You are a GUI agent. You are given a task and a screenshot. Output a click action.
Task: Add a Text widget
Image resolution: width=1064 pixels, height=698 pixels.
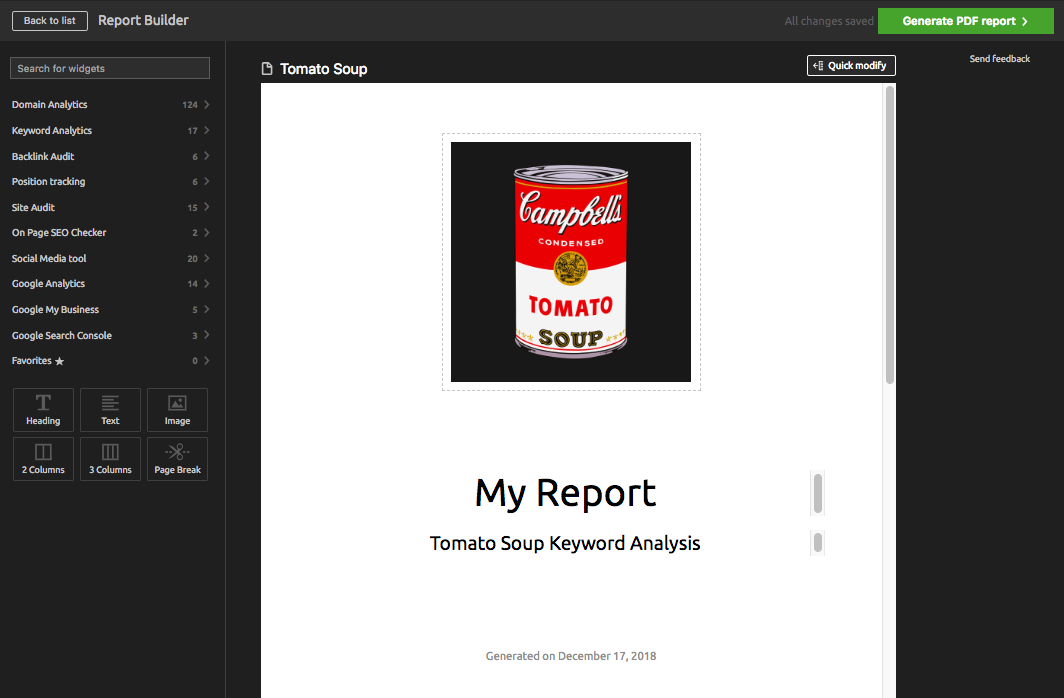(110, 410)
